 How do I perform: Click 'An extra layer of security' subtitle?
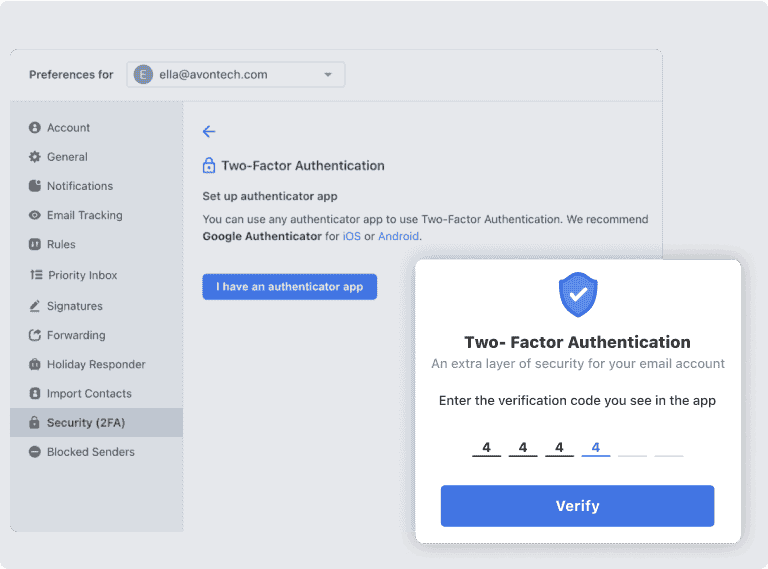tap(578, 364)
